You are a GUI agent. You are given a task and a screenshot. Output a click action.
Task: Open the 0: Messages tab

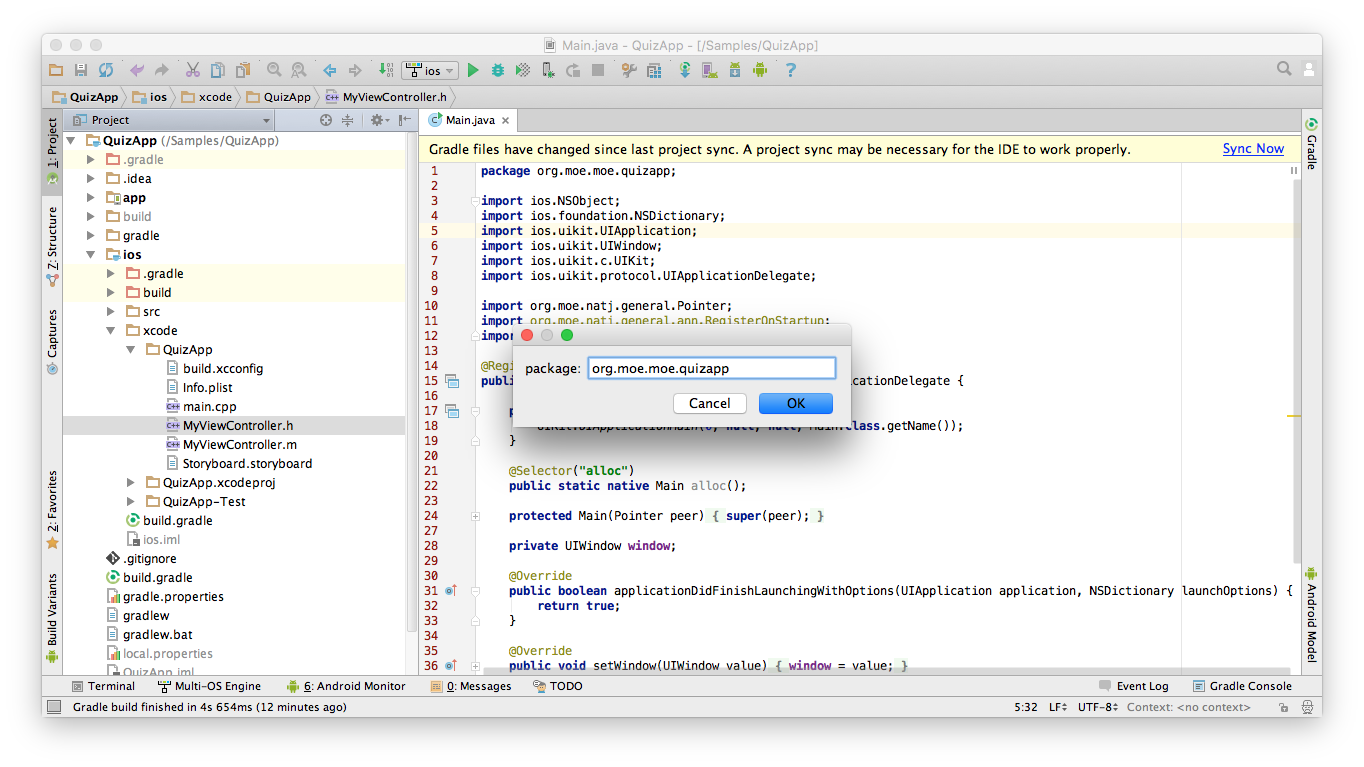470,686
